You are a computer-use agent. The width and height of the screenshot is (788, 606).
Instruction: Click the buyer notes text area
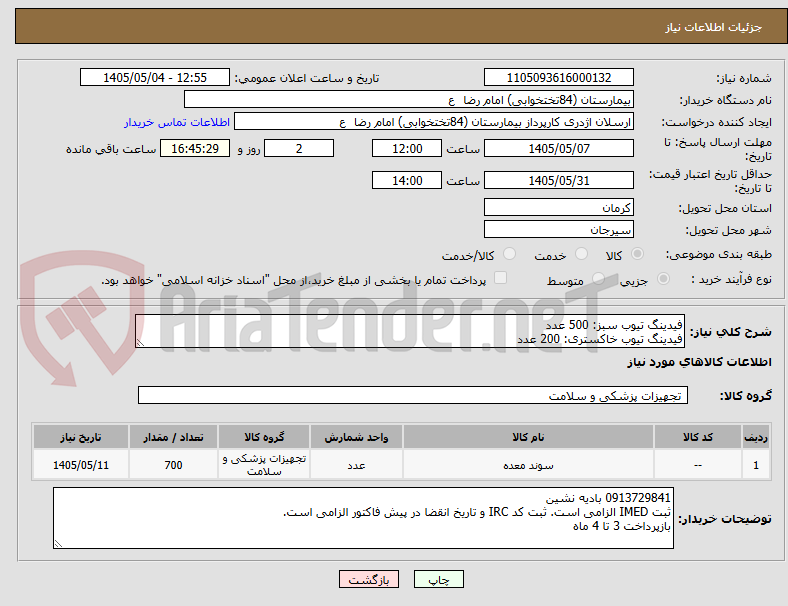(x=363, y=518)
